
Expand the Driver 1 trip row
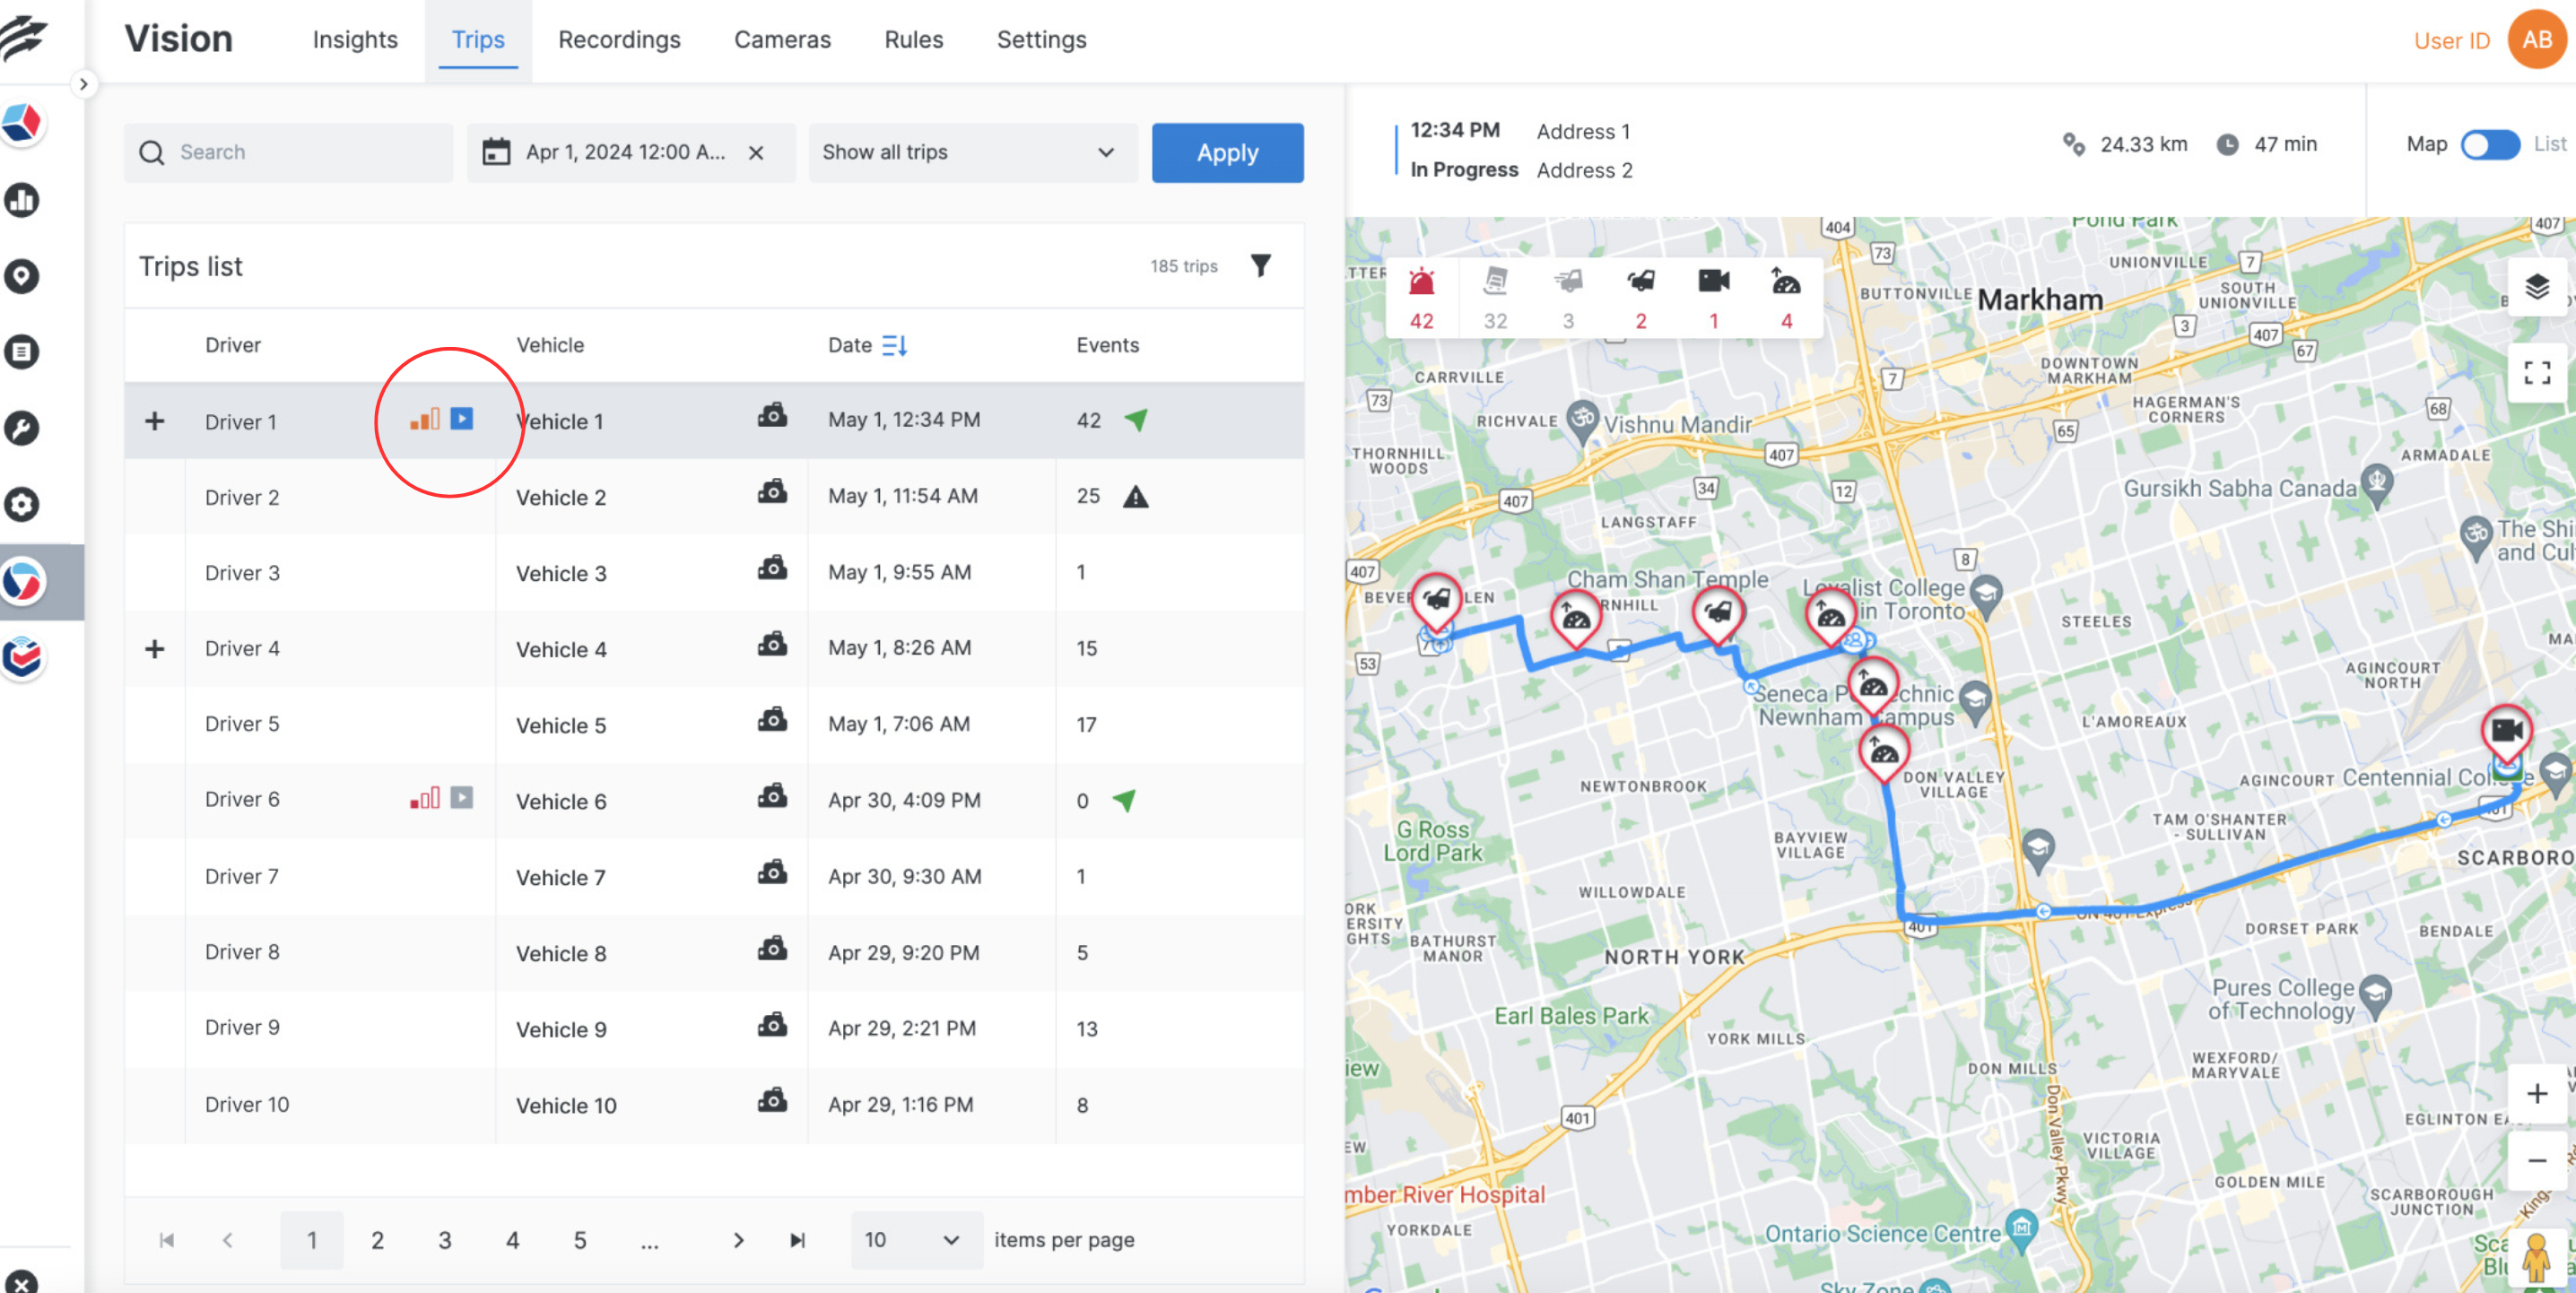point(154,421)
